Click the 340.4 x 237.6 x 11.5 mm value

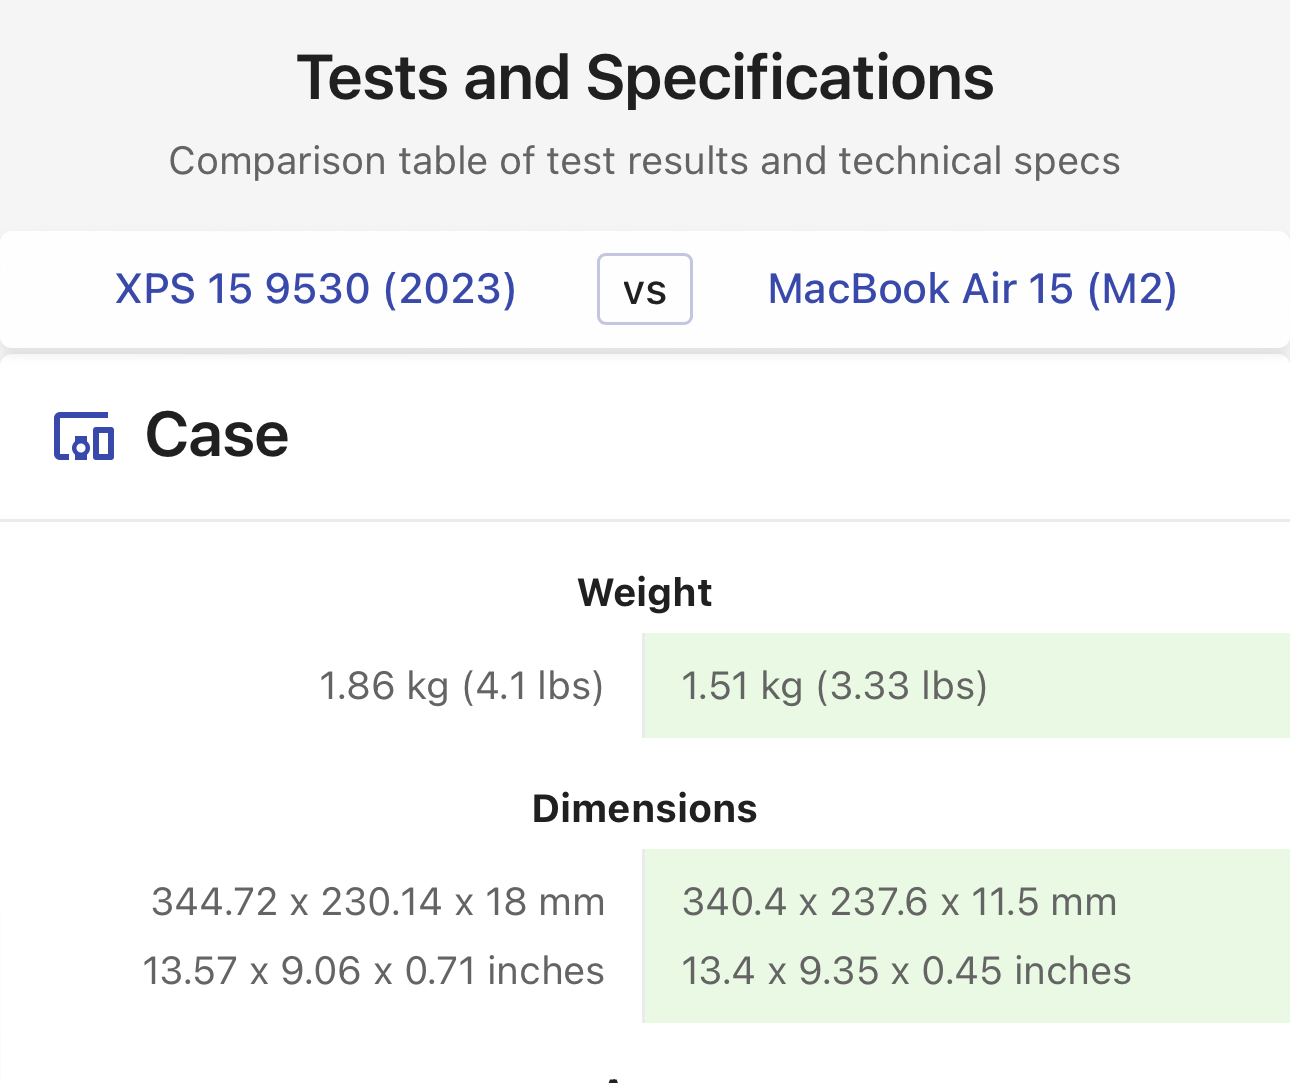899,902
